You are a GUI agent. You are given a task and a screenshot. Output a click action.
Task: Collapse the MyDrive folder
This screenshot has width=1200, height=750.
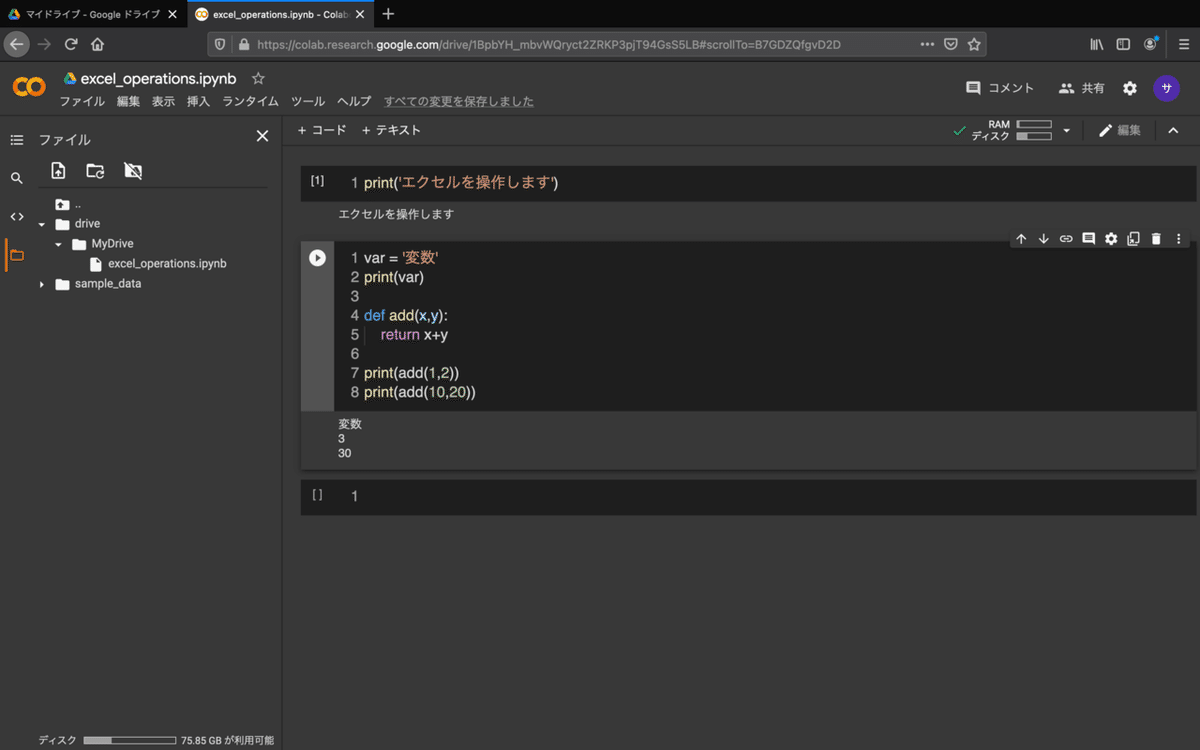pos(57,243)
